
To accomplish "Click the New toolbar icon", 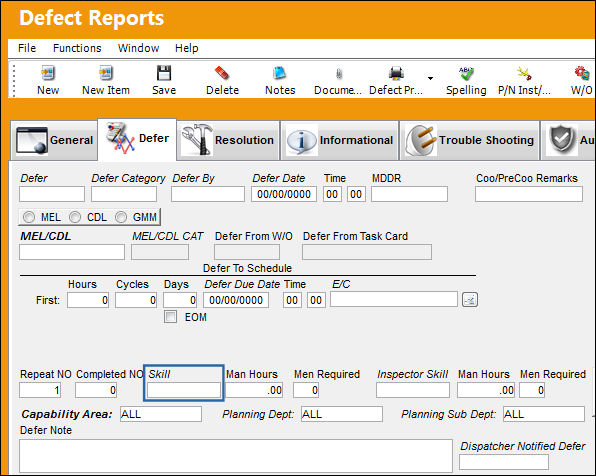I will pos(48,73).
